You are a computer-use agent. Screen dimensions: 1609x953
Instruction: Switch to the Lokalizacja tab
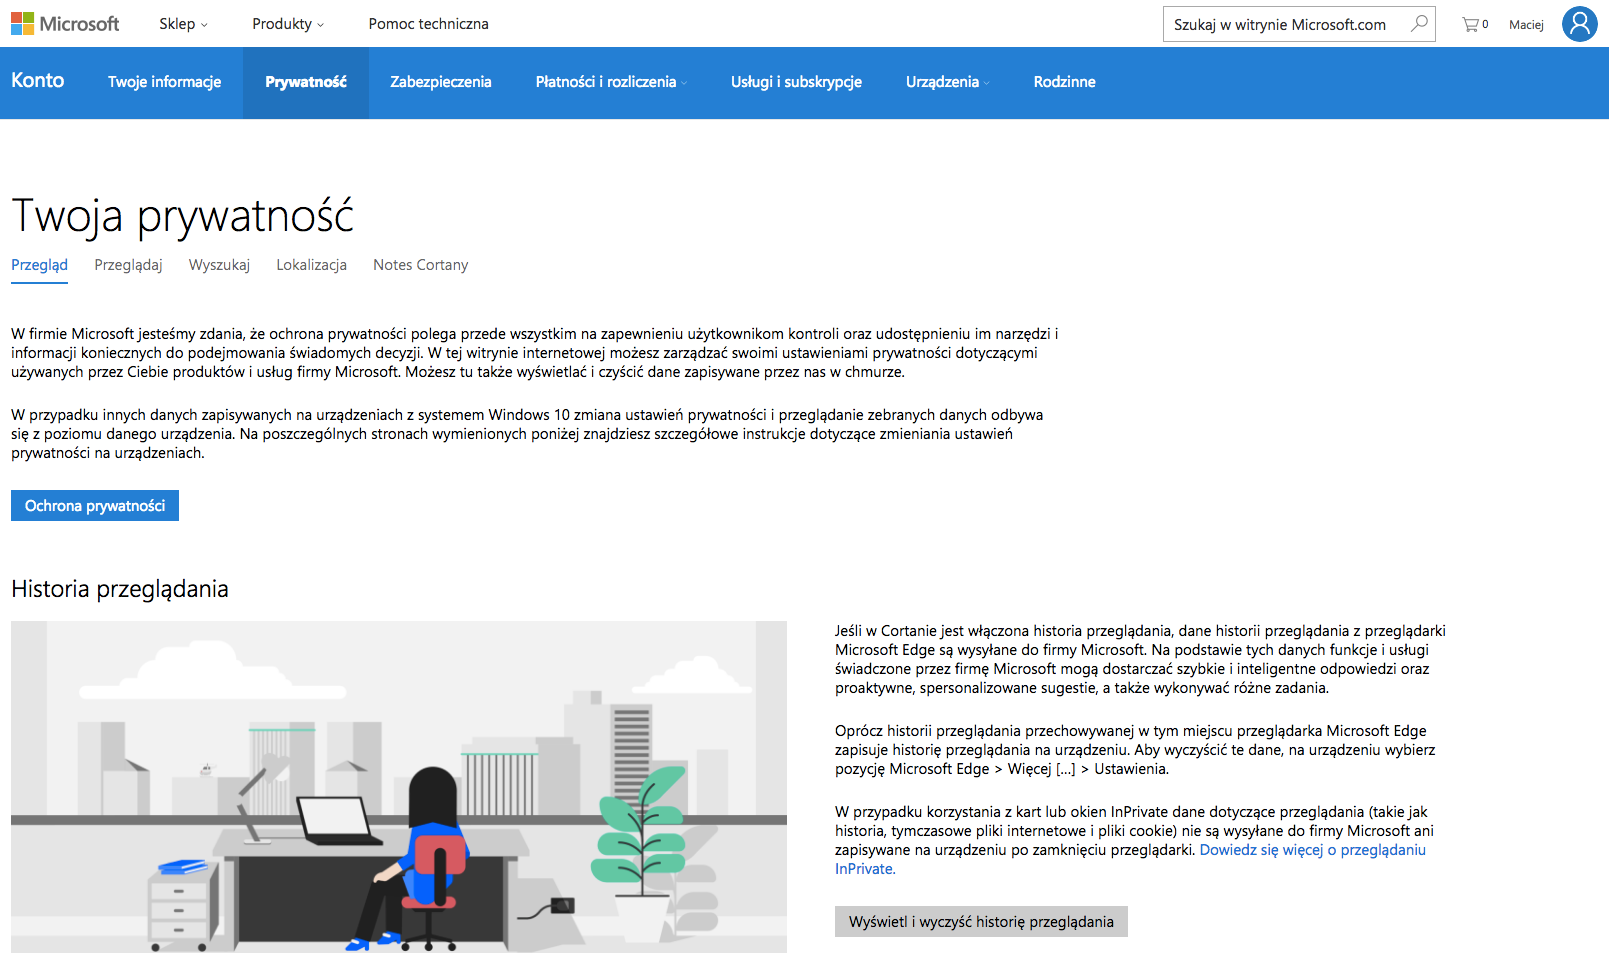click(312, 265)
